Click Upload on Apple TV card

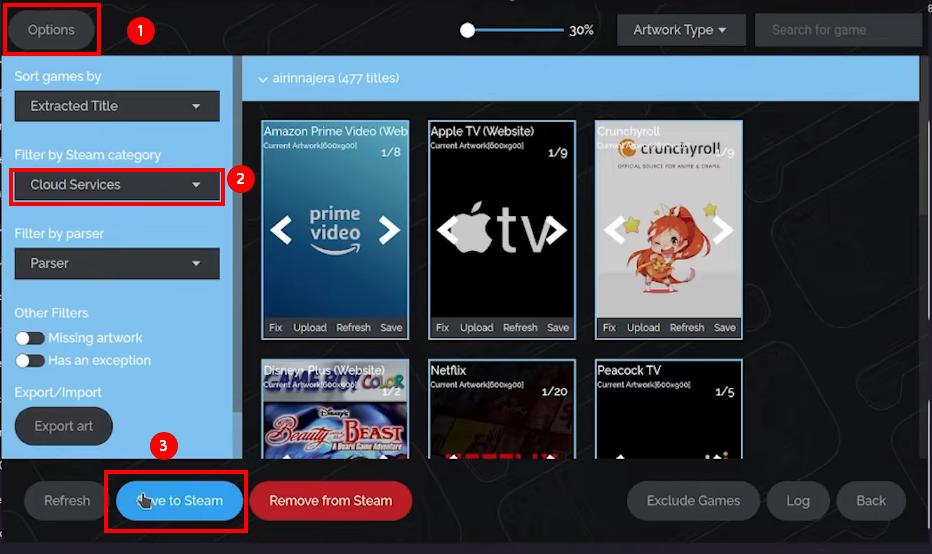(x=477, y=328)
